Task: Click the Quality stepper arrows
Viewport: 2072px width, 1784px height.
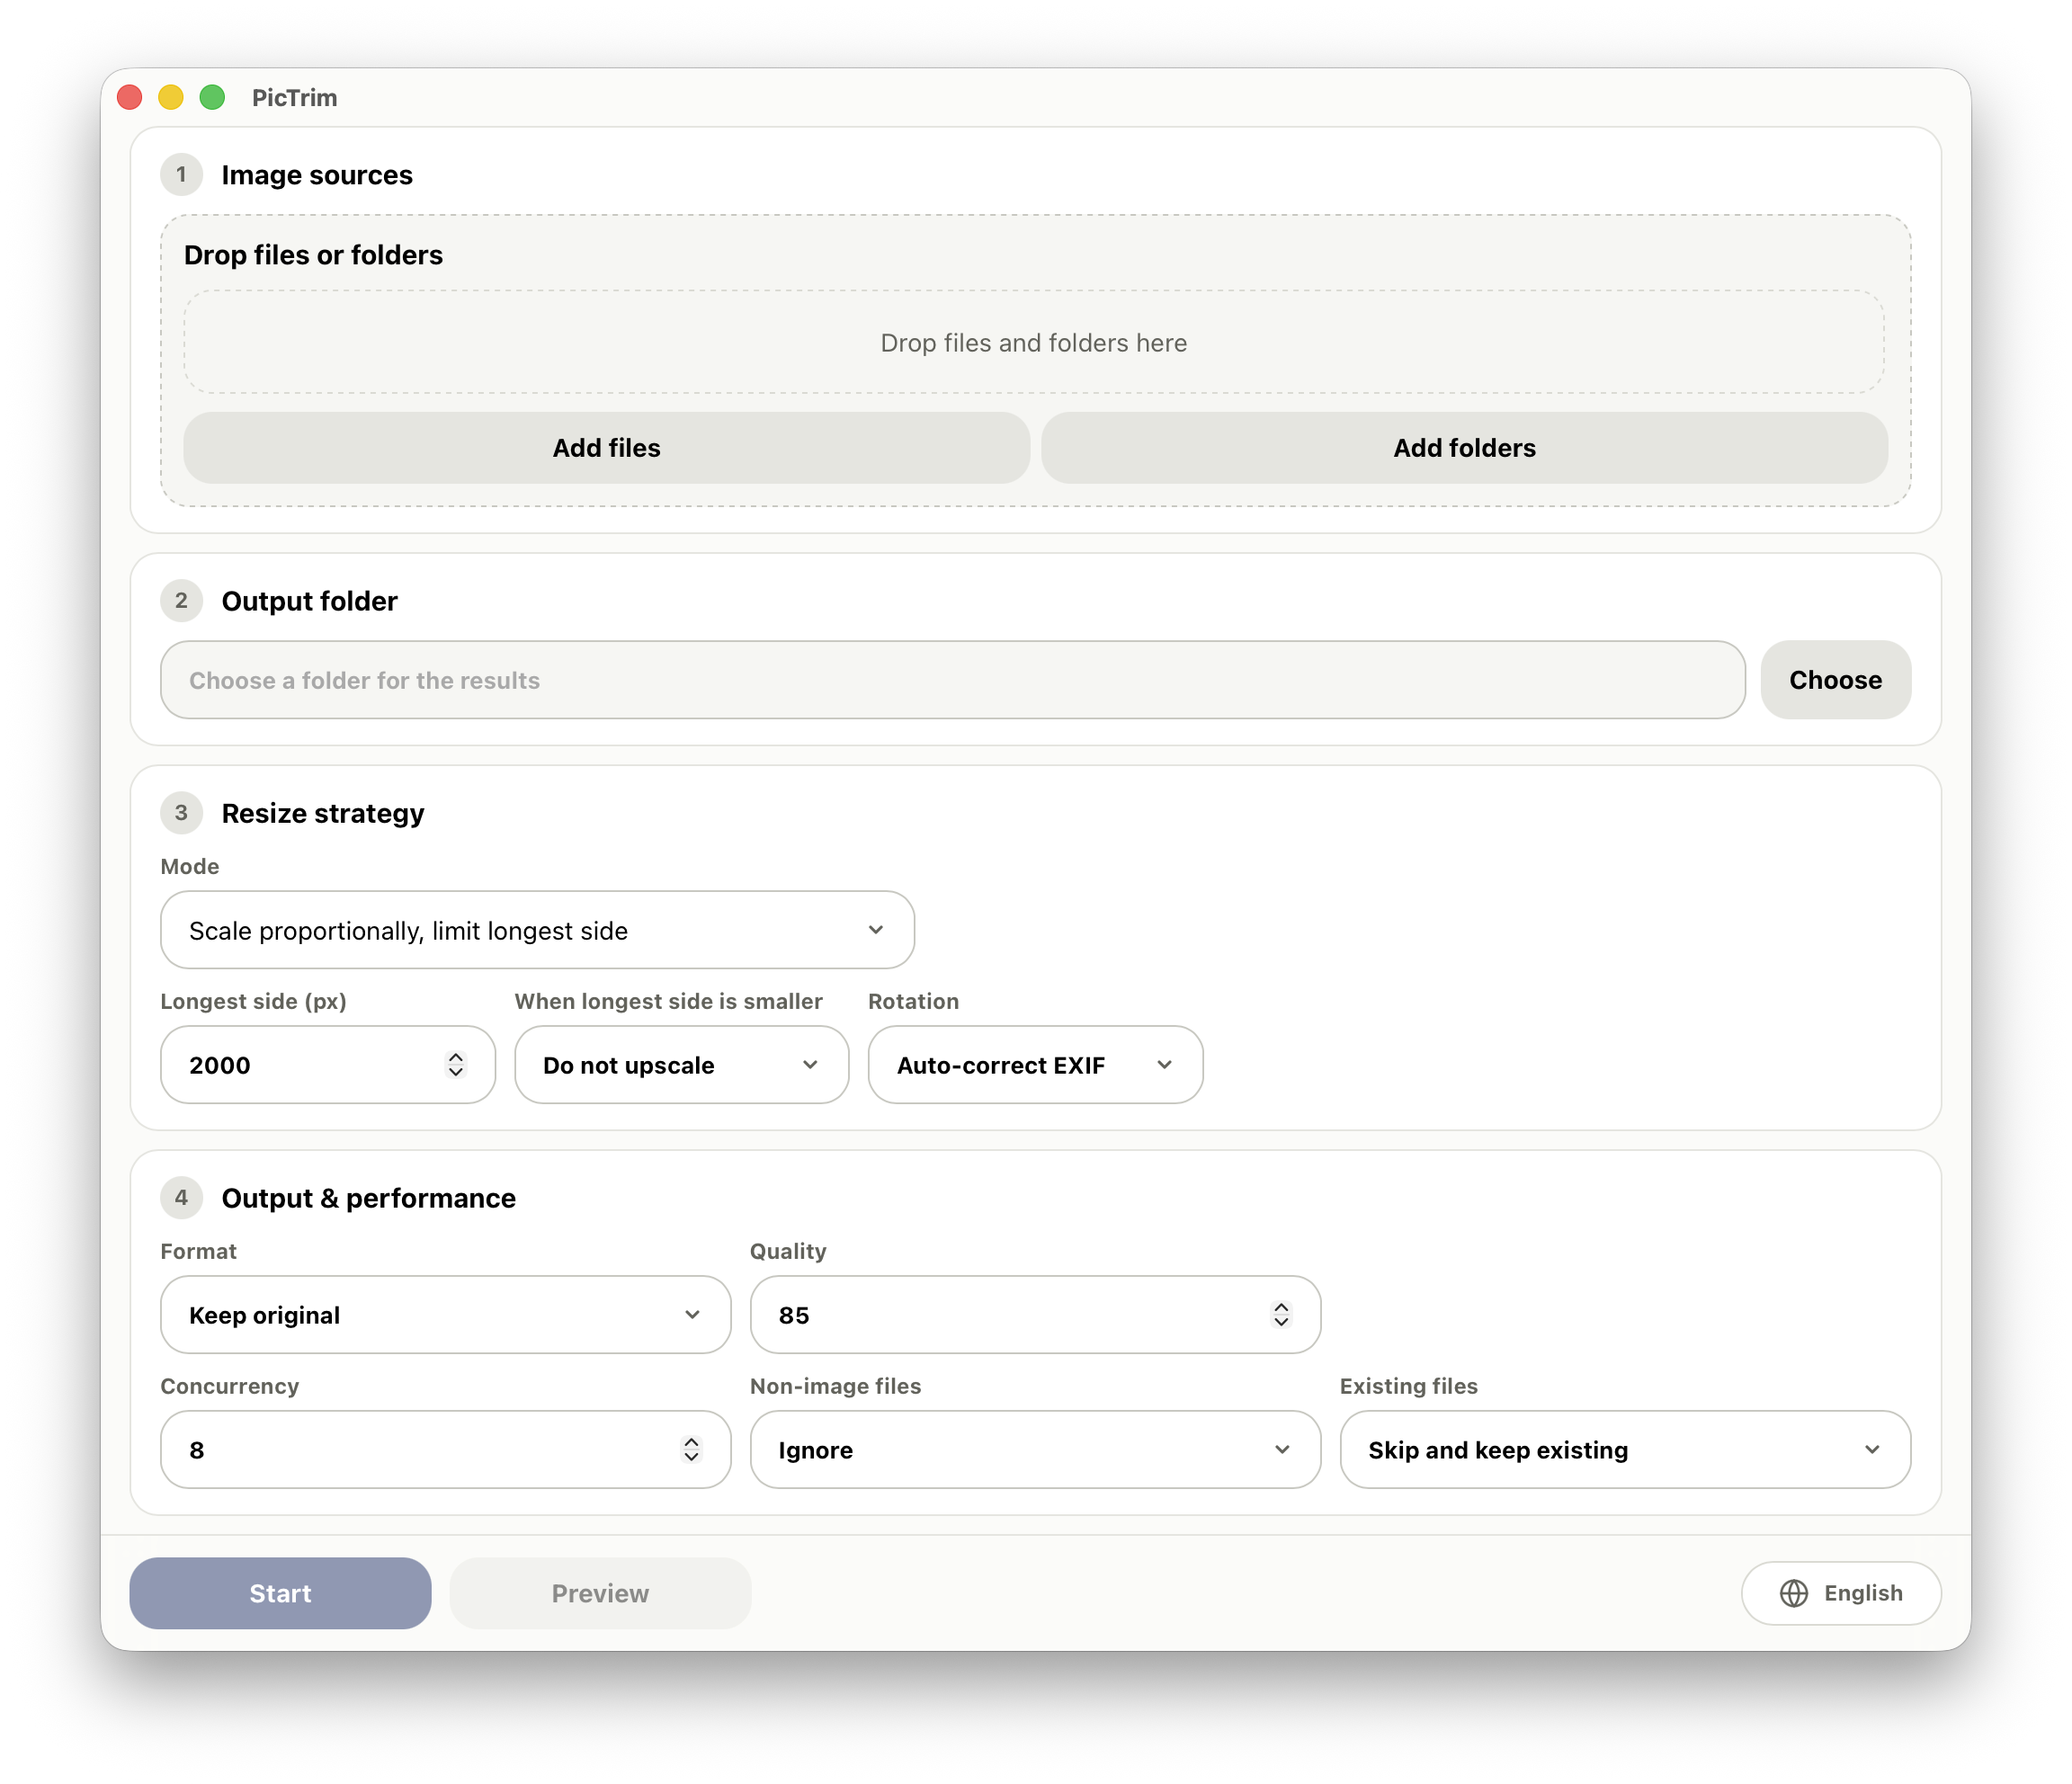Action: point(1281,1315)
